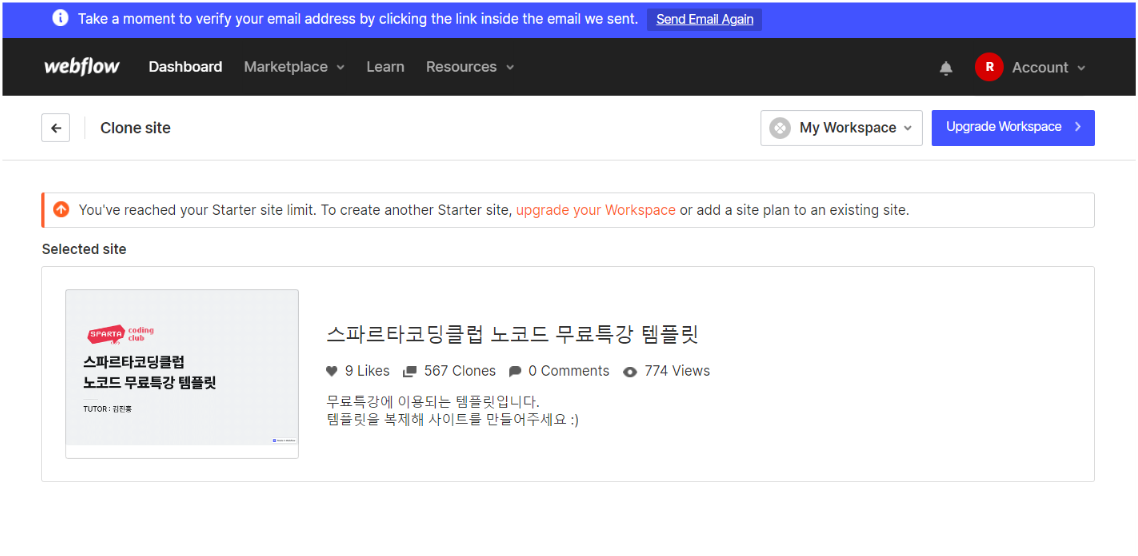Viewport: 1138px width, 556px height.
Task: Open the Learn page
Action: click(x=385, y=67)
